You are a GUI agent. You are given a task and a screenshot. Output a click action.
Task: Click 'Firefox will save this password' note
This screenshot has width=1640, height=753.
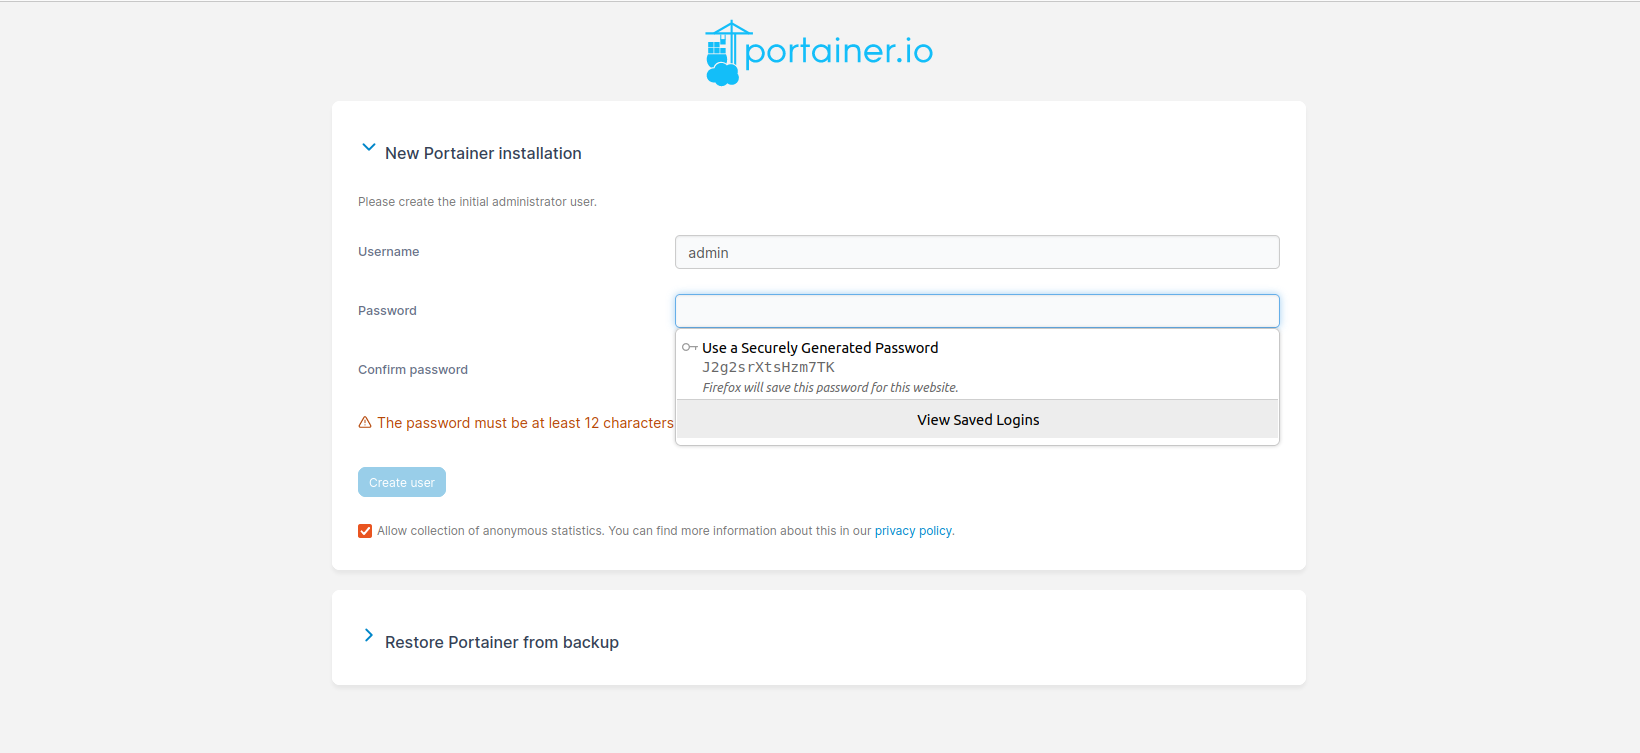click(x=830, y=388)
